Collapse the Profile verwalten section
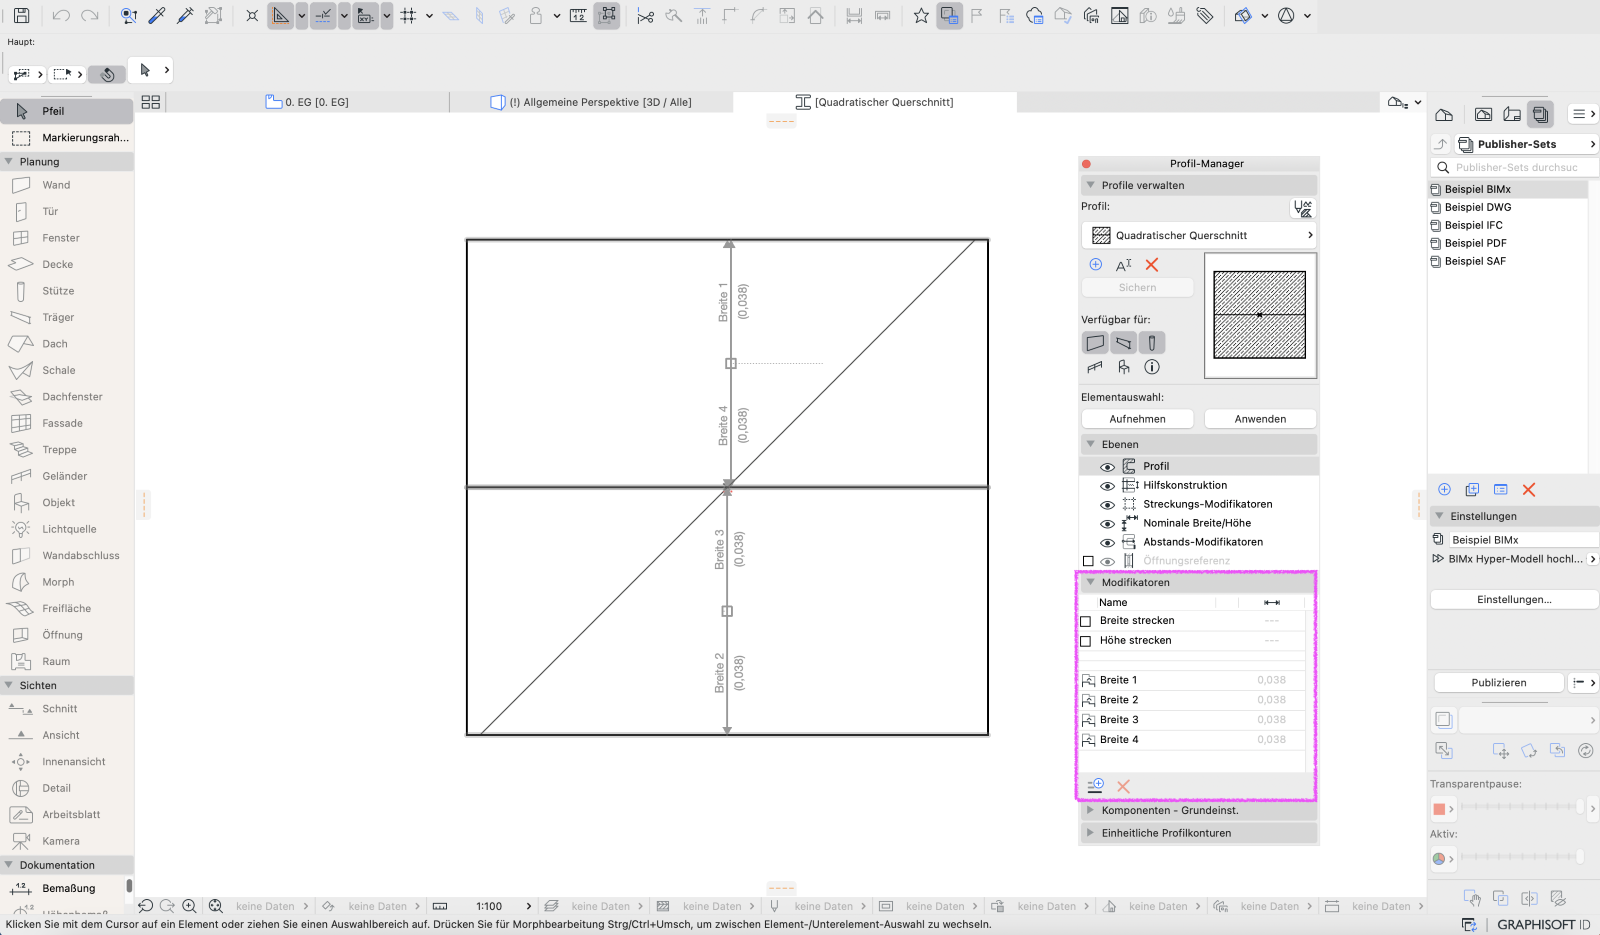This screenshot has height=935, width=1600. pos(1091,185)
